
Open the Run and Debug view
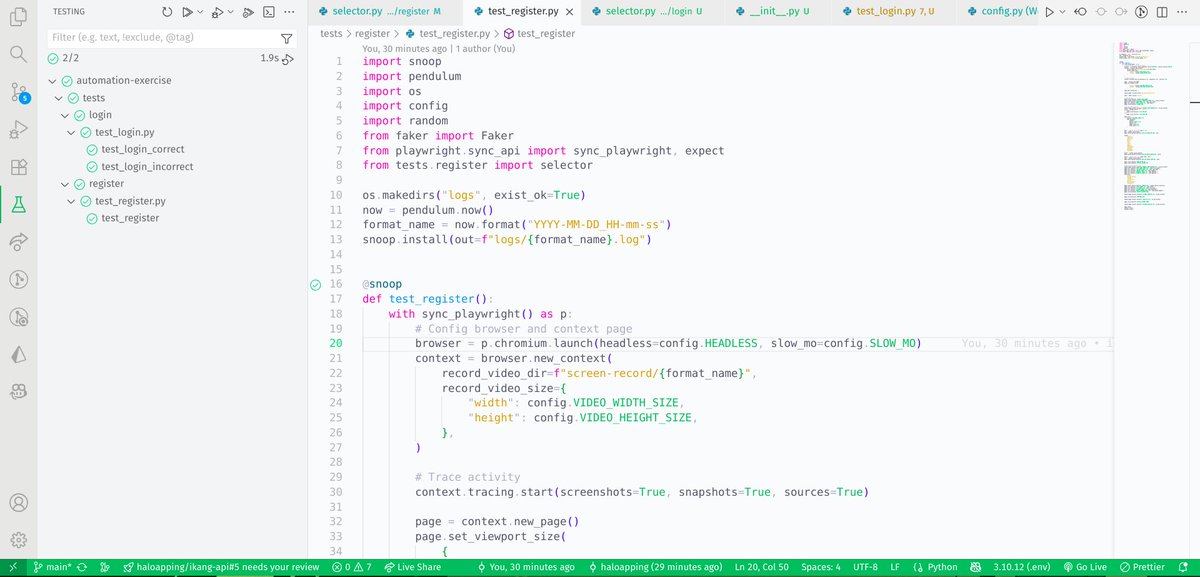coord(17,129)
